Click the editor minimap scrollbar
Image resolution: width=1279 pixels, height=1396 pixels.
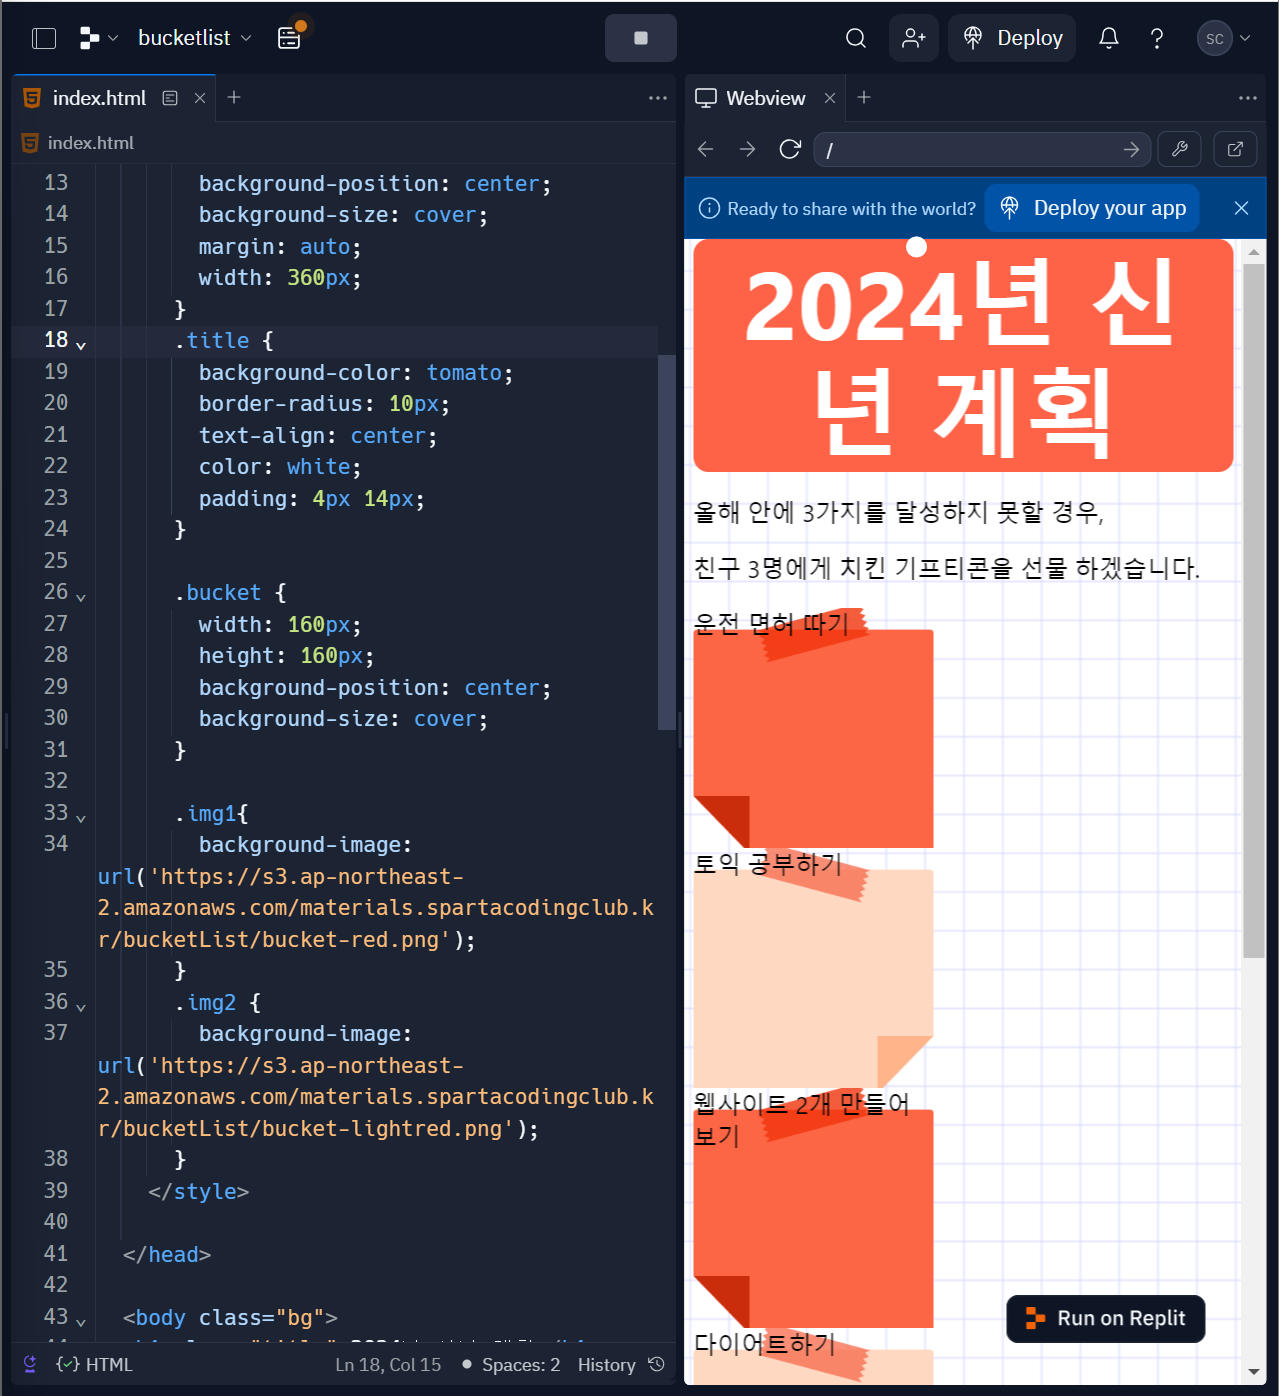click(666, 542)
